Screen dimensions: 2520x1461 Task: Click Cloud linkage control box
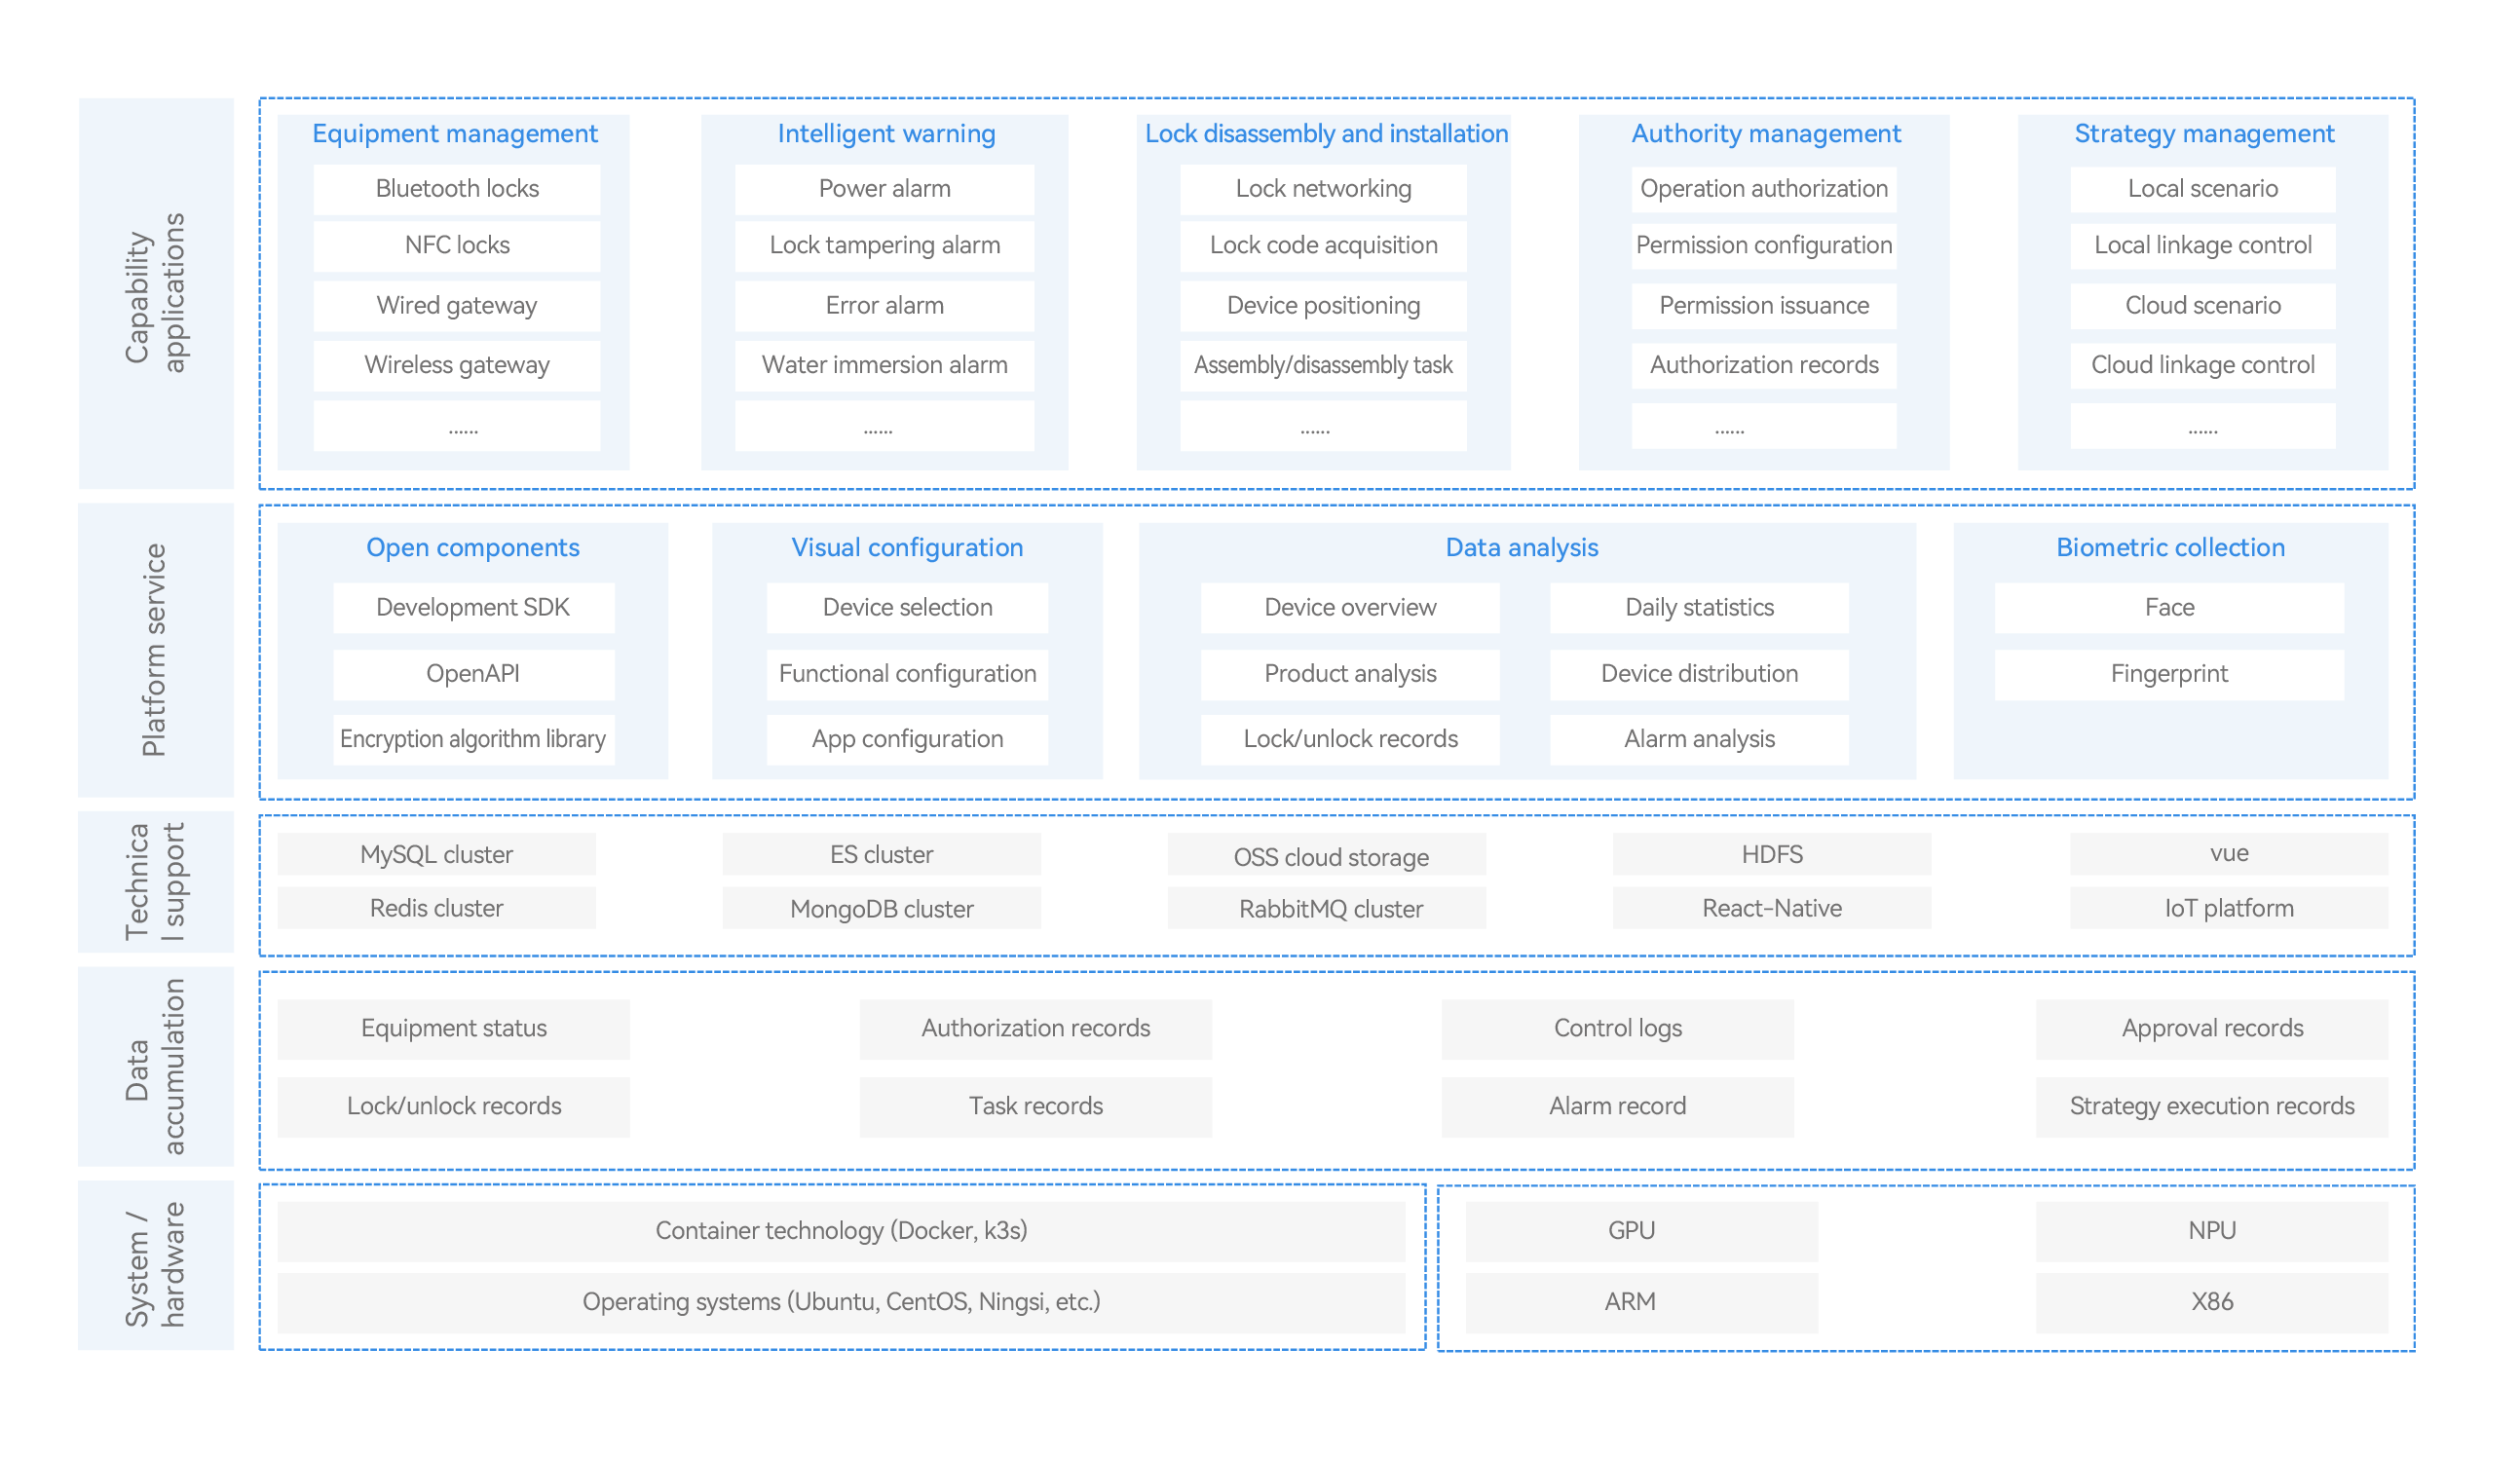(2202, 365)
